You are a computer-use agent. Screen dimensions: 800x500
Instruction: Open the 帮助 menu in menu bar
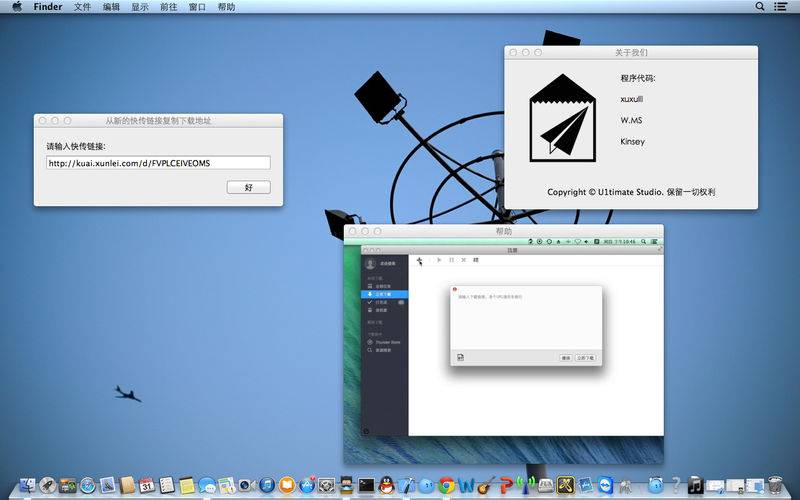click(226, 7)
